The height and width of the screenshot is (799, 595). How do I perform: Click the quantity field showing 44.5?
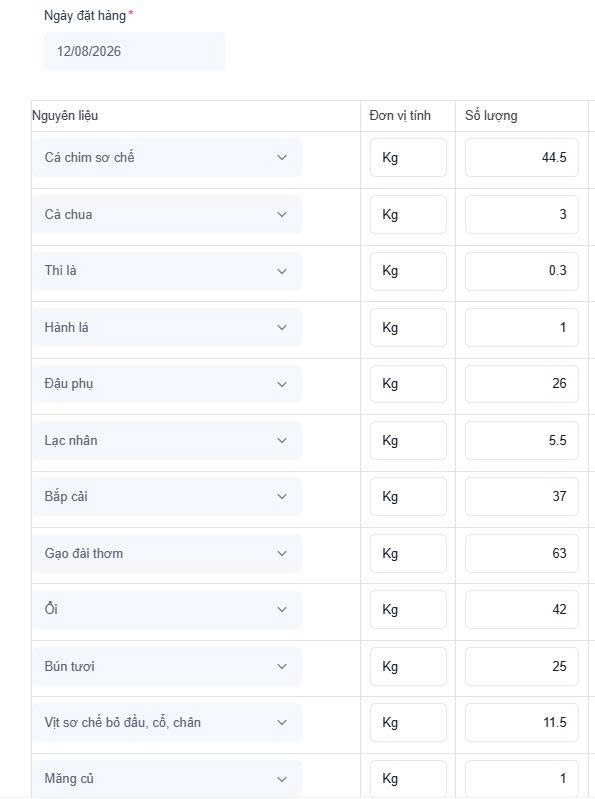[x=522, y=157]
